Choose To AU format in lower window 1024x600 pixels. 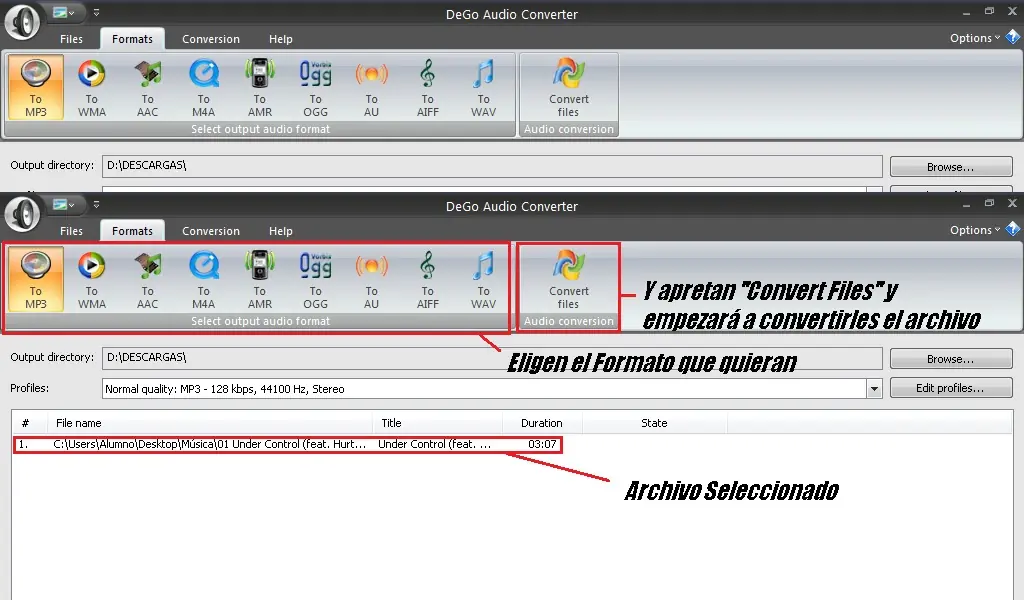tap(372, 279)
